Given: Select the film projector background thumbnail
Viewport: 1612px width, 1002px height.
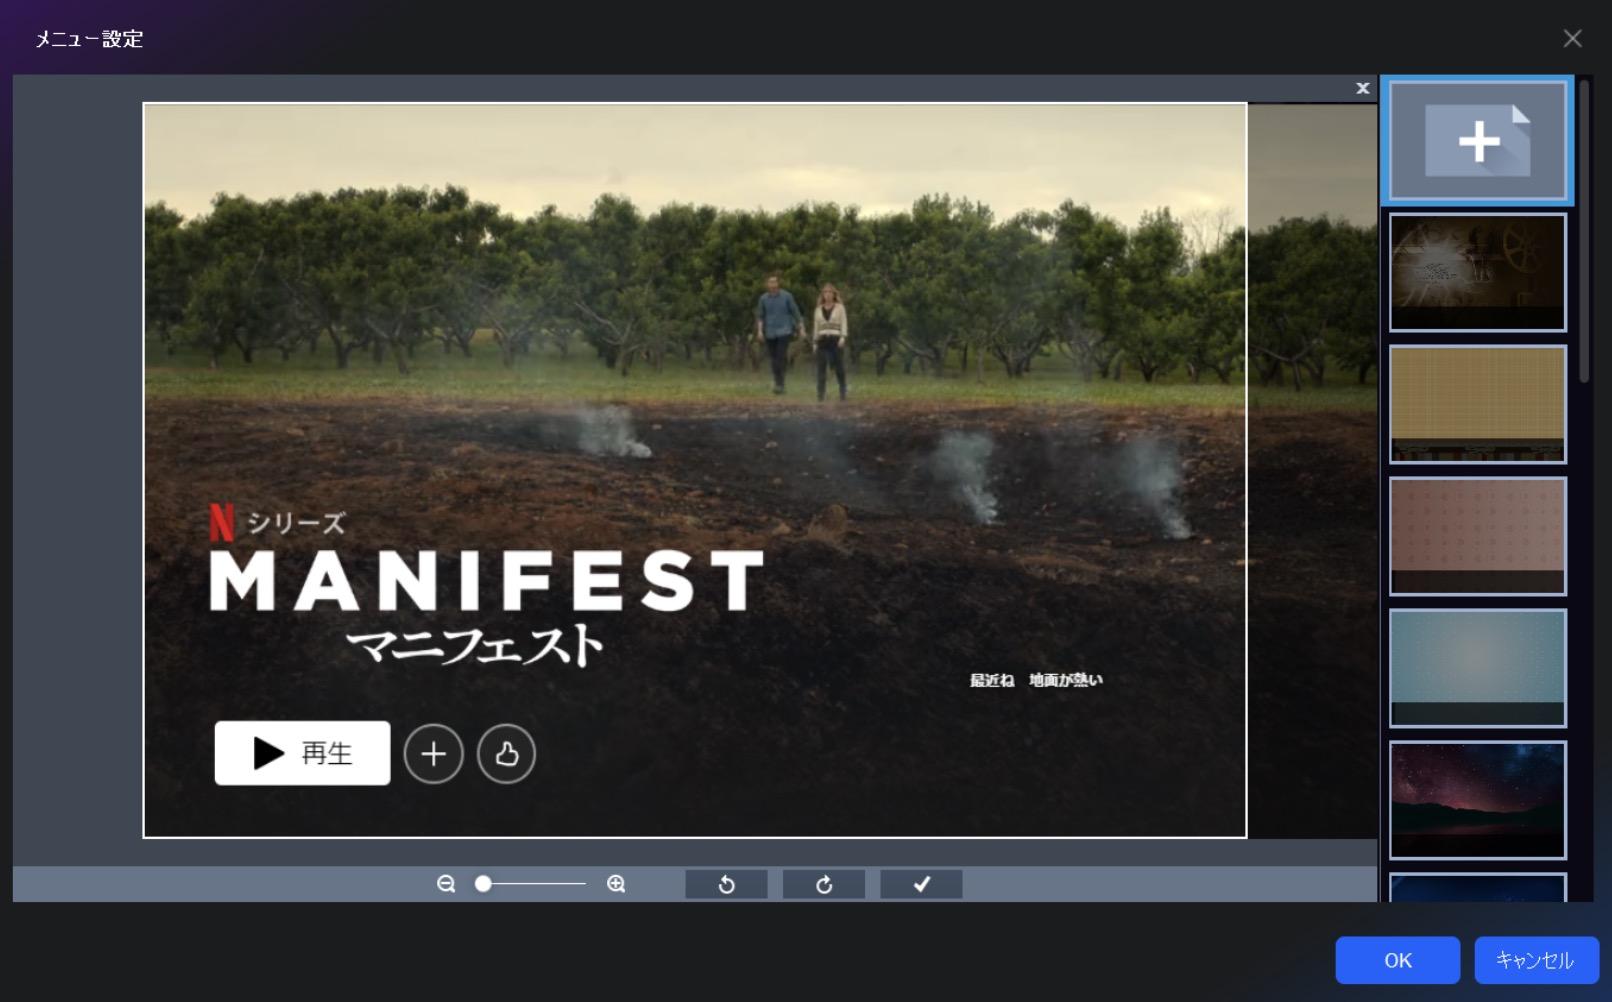Looking at the screenshot, I should [x=1478, y=272].
